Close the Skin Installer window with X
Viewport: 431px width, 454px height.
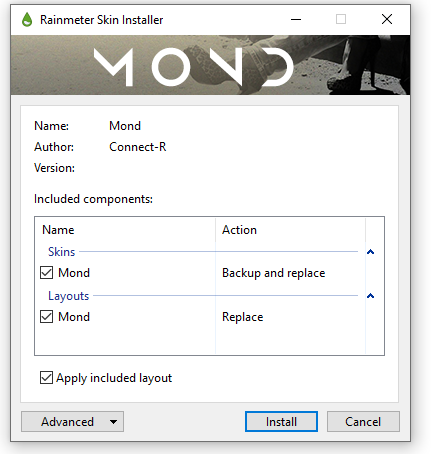pos(387,19)
